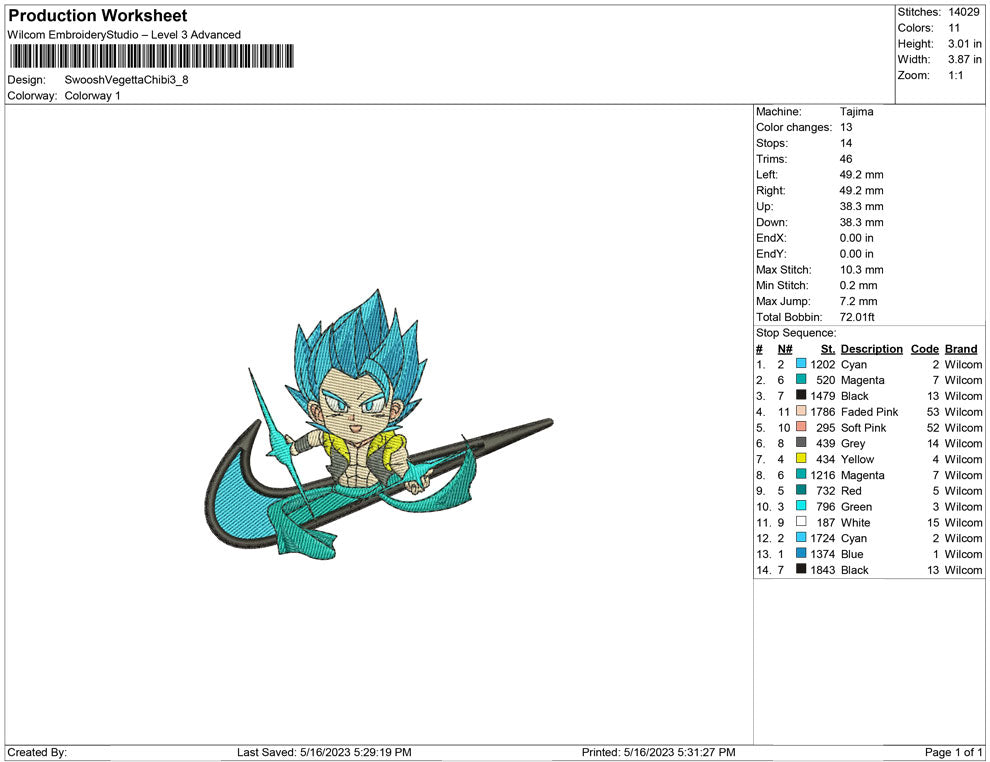Viewport: 990px width, 762px height.
Task: Click the Colors value '11'
Action: click(x=954, y=28)
